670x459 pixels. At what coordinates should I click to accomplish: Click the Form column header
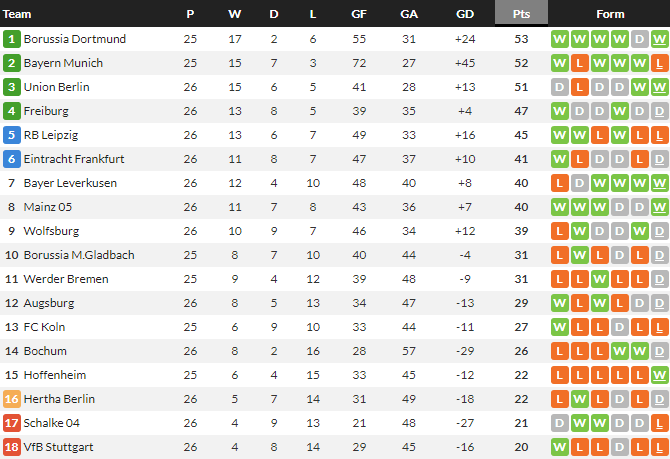[x=610, y=14]
